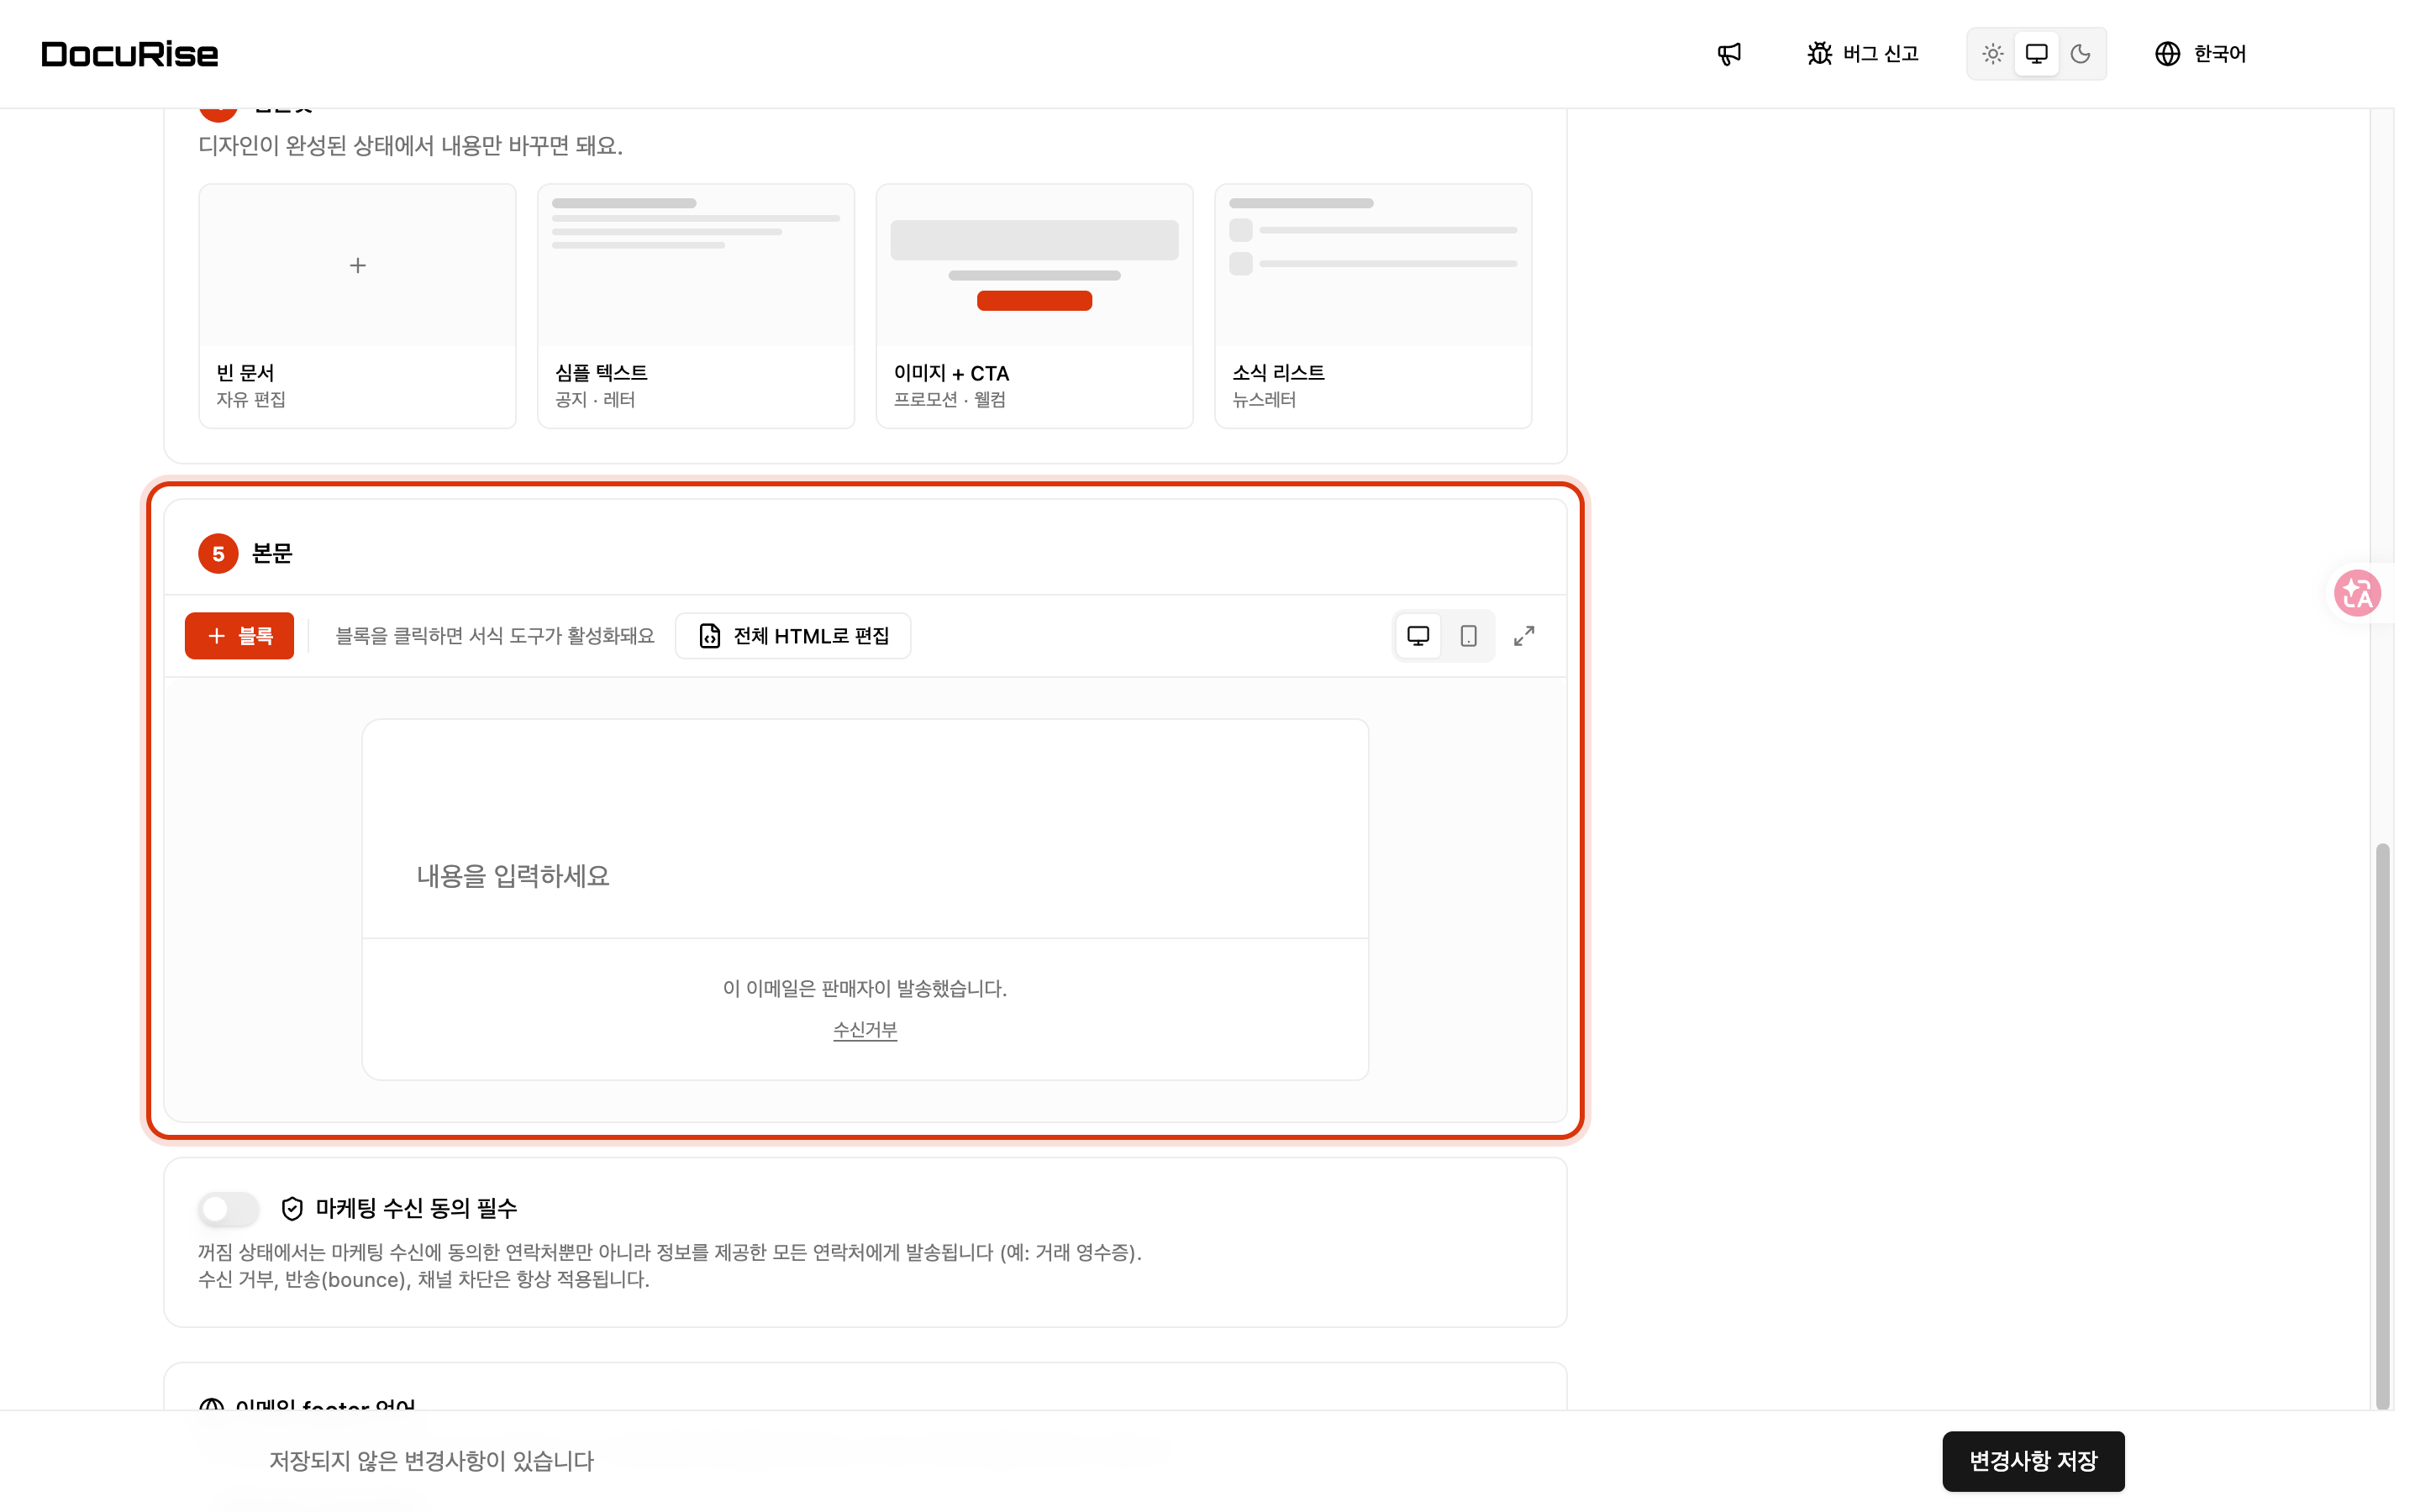
Task: Save changes with 변경사항 저장
Action: click(2033, 1461)
